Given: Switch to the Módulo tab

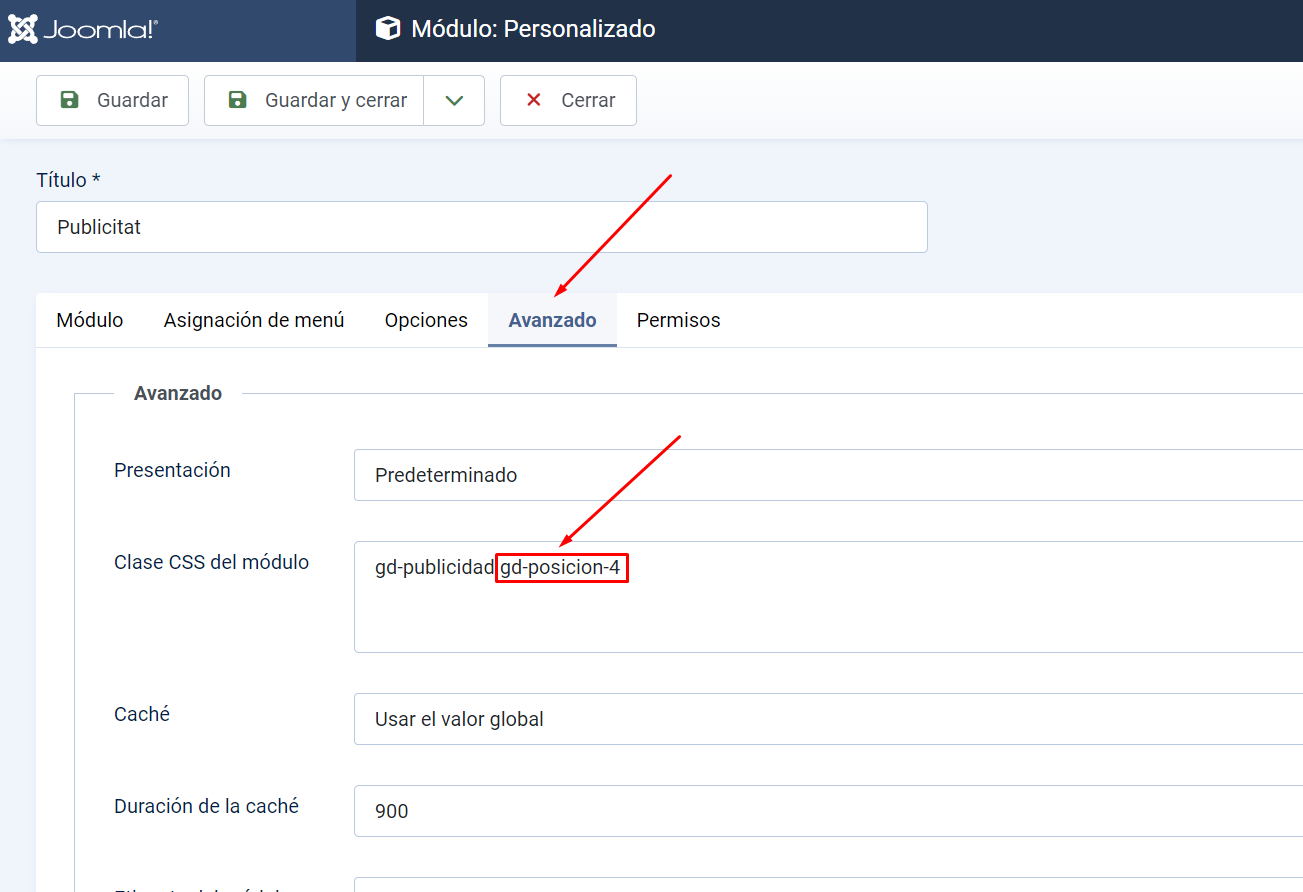Looking at the screenshot, I should click(x=90, y=320).
